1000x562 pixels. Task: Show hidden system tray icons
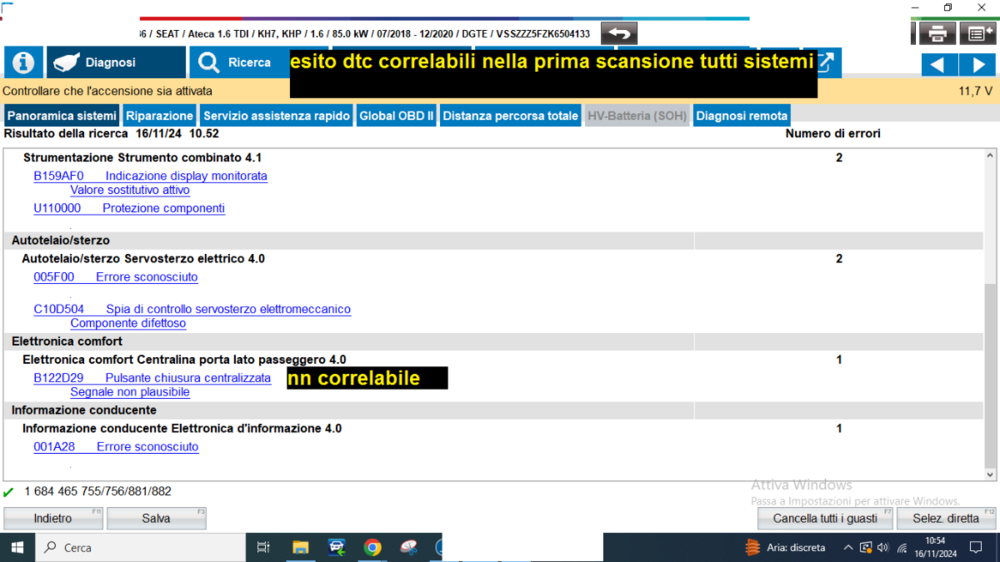click(x=848, y=547)
